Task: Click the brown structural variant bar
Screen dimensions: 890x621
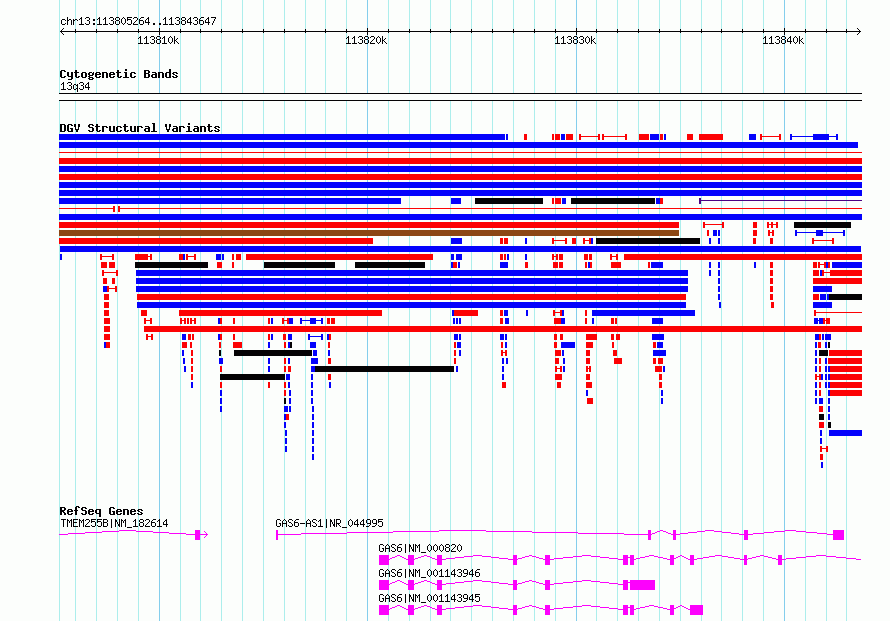Action: [369, 233]
